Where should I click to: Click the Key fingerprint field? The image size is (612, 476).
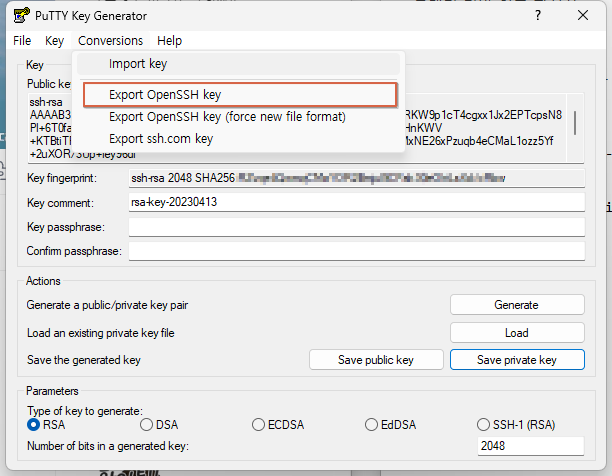pos(357,178)
